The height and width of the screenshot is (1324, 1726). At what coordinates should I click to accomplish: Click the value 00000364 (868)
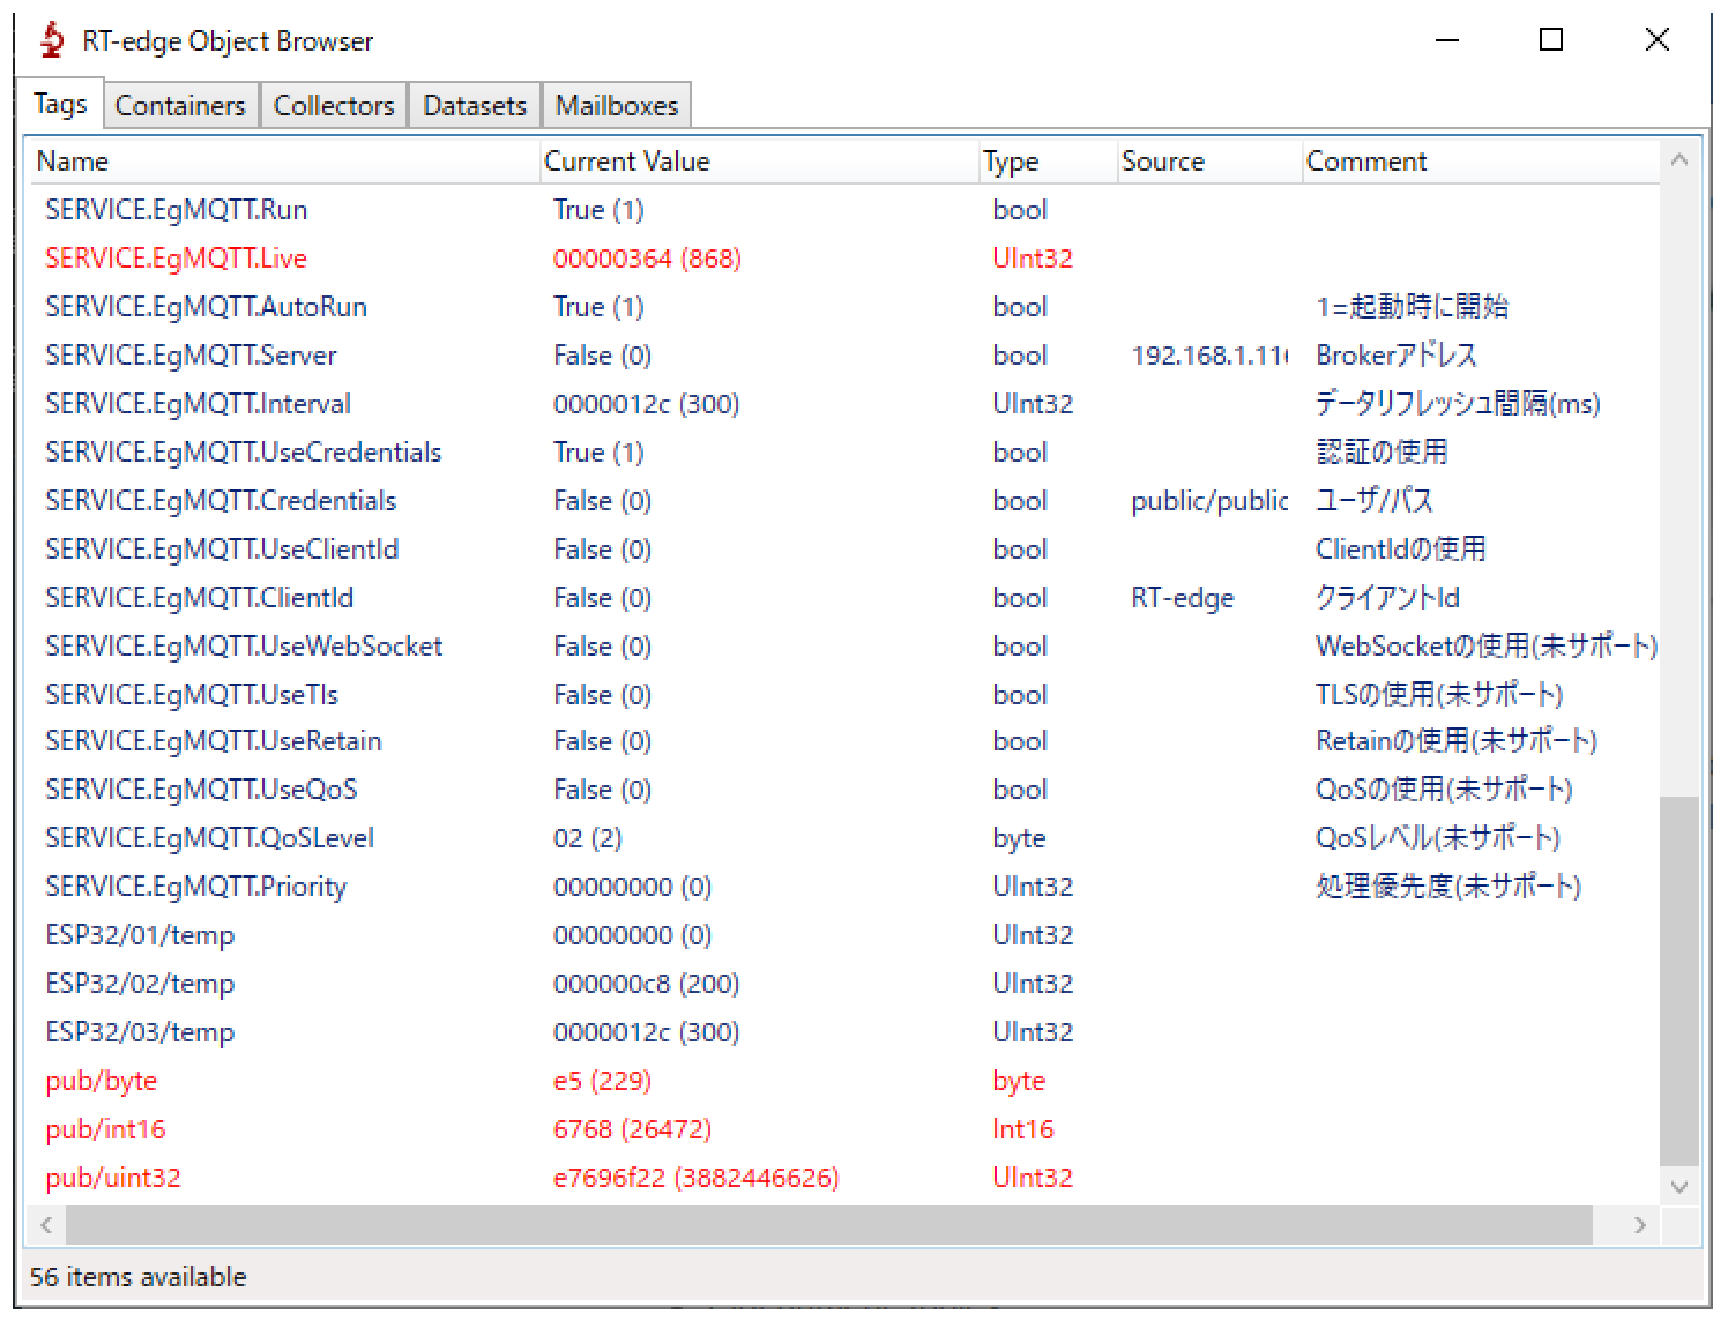click(647, 258)
